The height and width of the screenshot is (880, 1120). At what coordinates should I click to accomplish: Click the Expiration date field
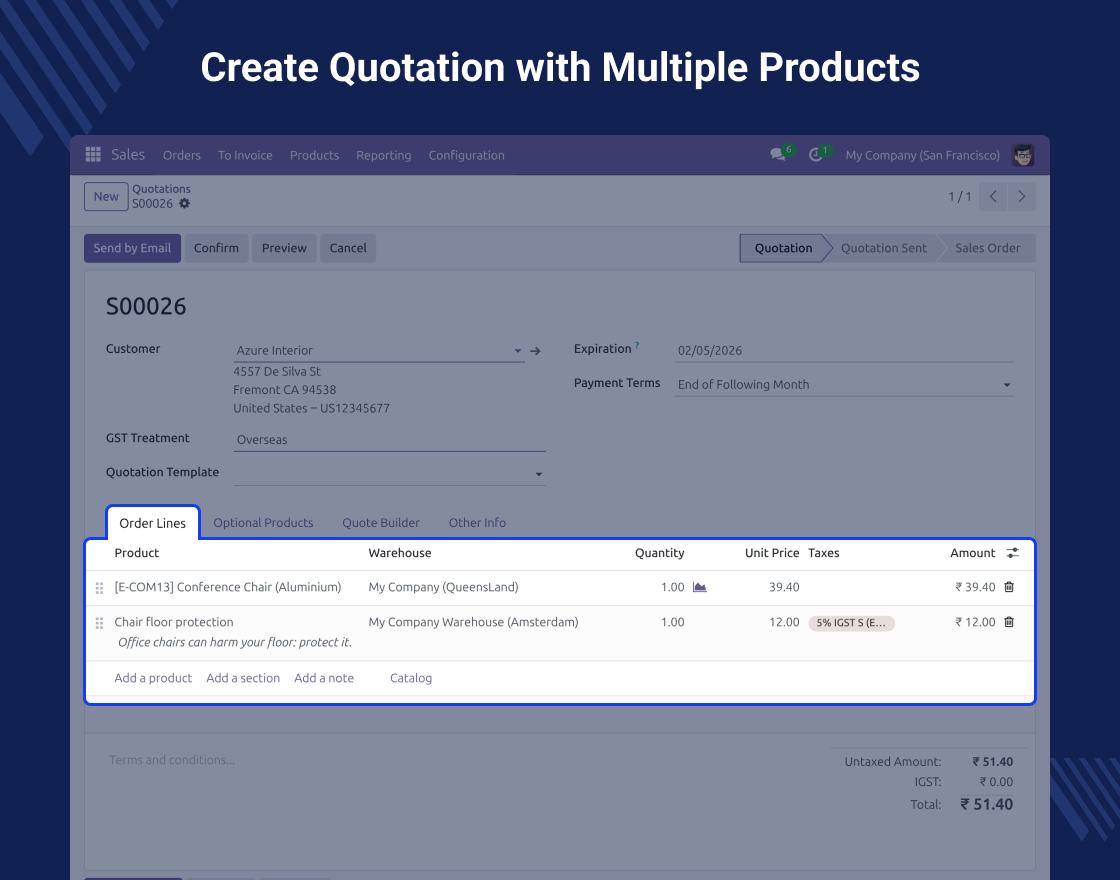coord(844,351)
